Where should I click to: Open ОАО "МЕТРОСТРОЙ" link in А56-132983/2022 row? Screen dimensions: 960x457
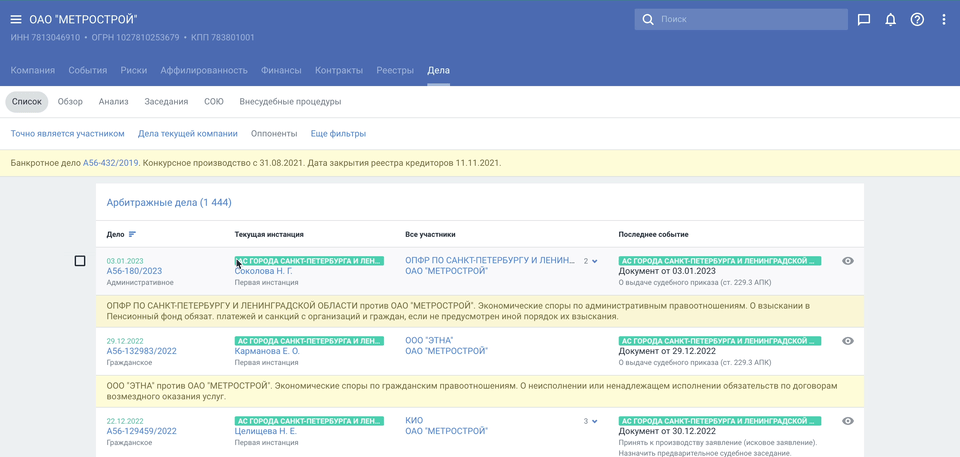446,351
